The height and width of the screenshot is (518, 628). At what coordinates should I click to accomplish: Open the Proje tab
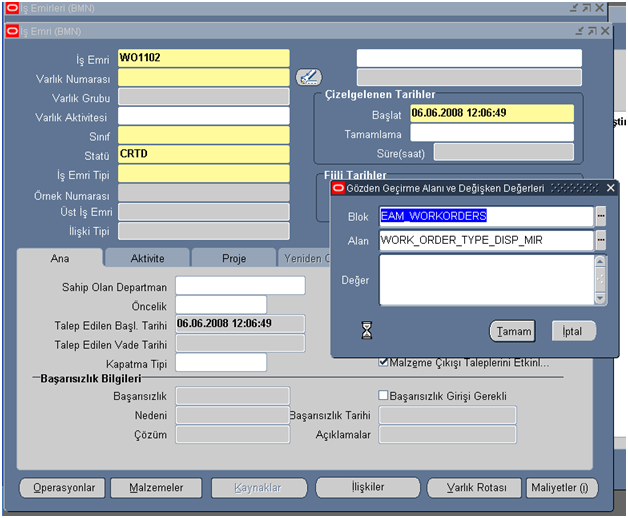click(234, 258)
